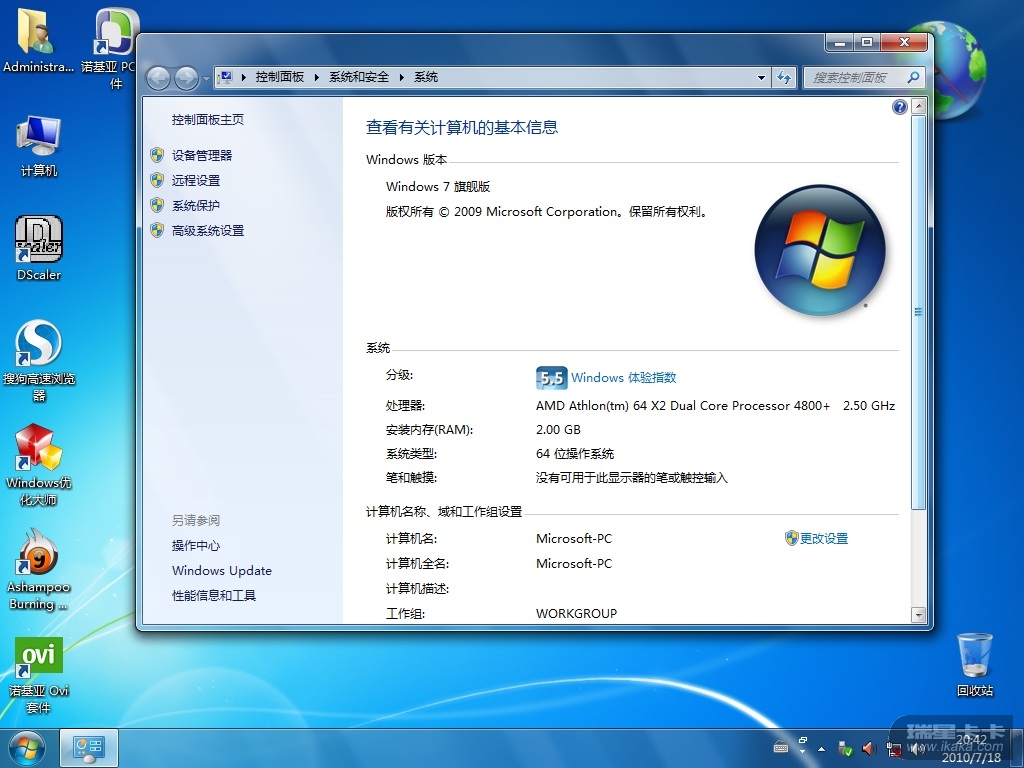Open Windows Update link
Viewport: 1024px width, 768px height.
click(x=221, y=570)
